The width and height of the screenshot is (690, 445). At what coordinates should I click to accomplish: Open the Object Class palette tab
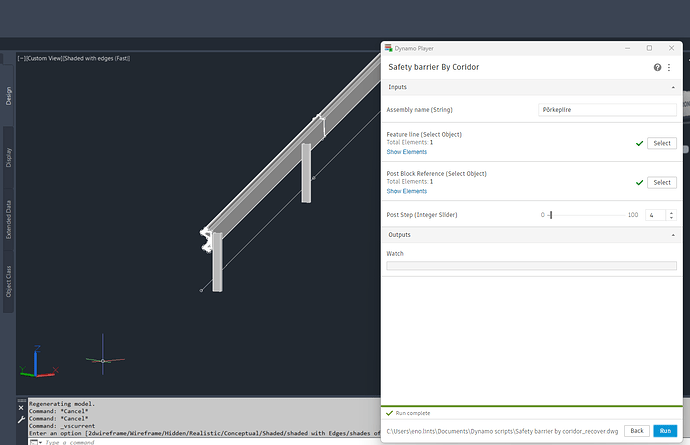click(8, 282)
